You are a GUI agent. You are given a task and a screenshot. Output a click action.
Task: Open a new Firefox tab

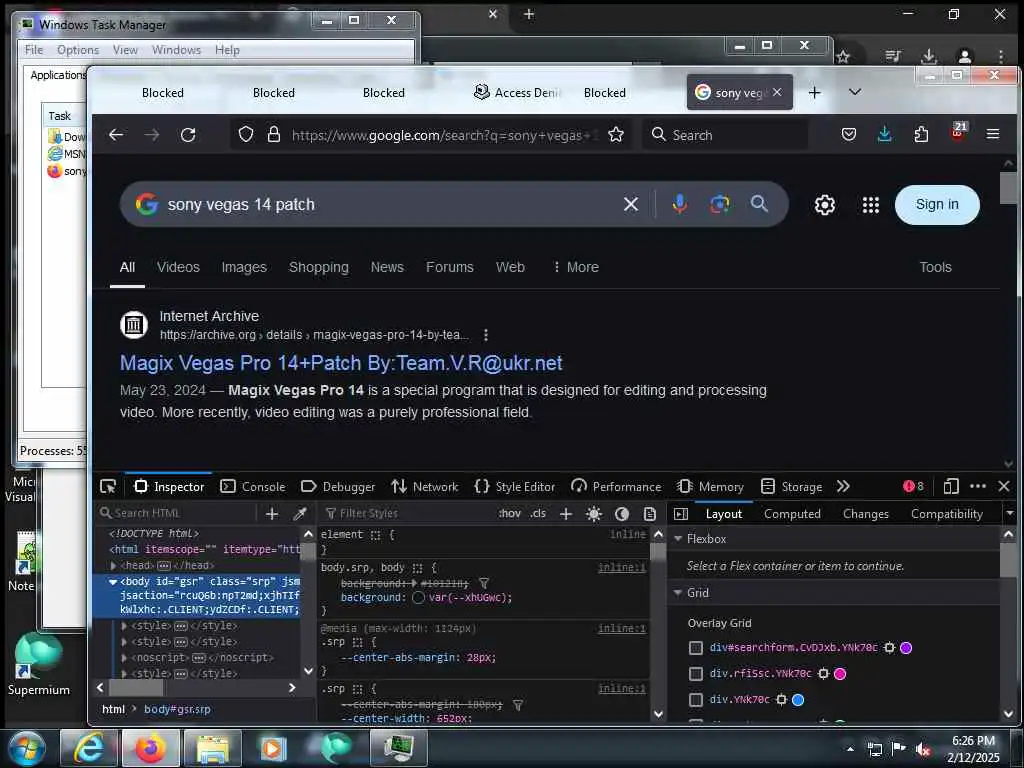[814, 93]
